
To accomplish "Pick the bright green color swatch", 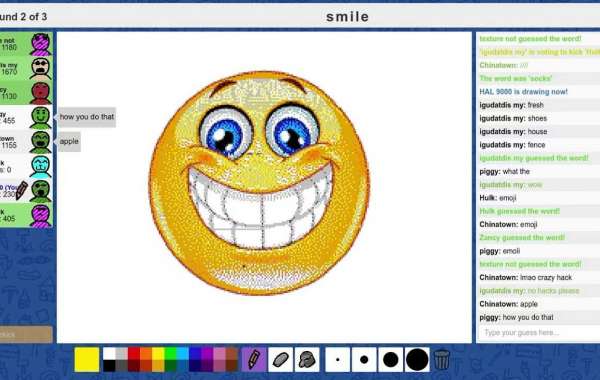I will pyautogui.click(x=171, y=354).
